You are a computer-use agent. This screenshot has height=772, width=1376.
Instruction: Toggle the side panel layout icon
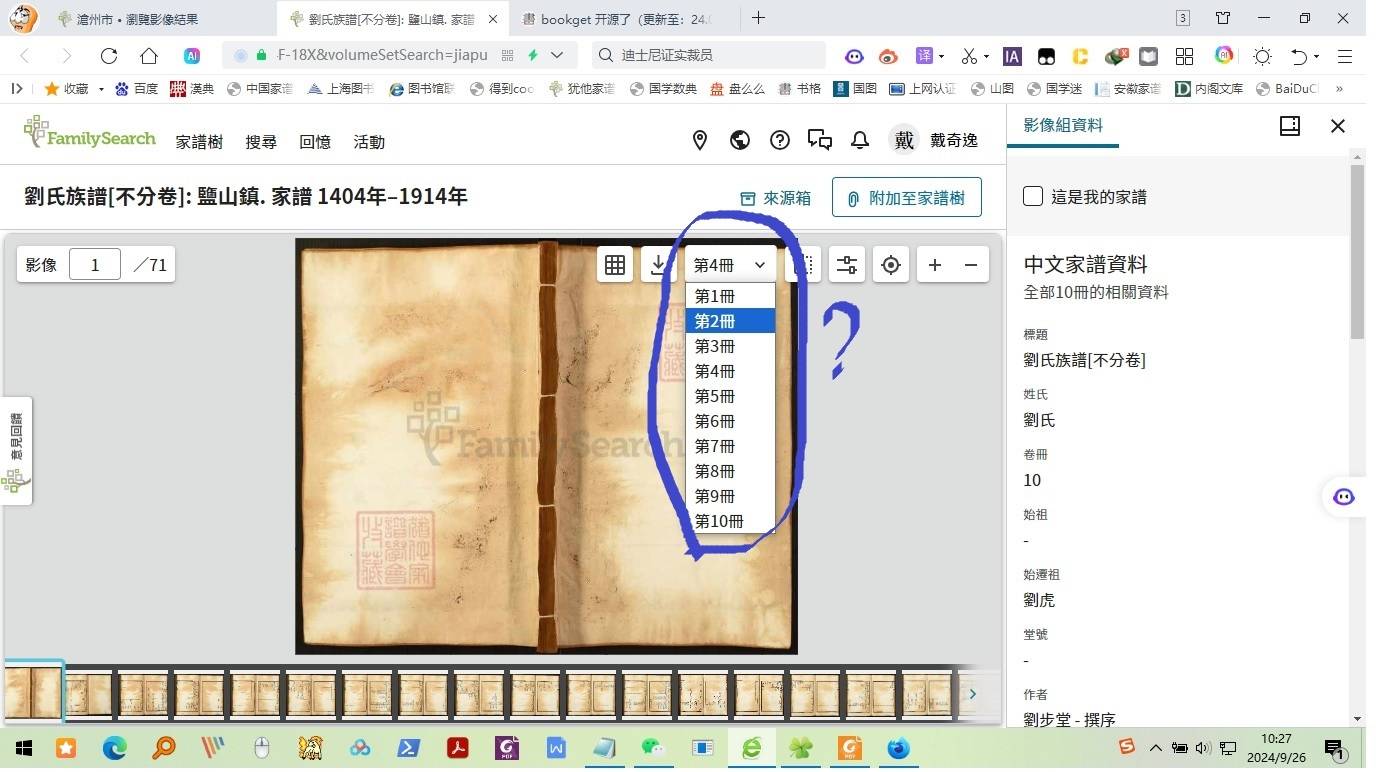(1290, 126)
